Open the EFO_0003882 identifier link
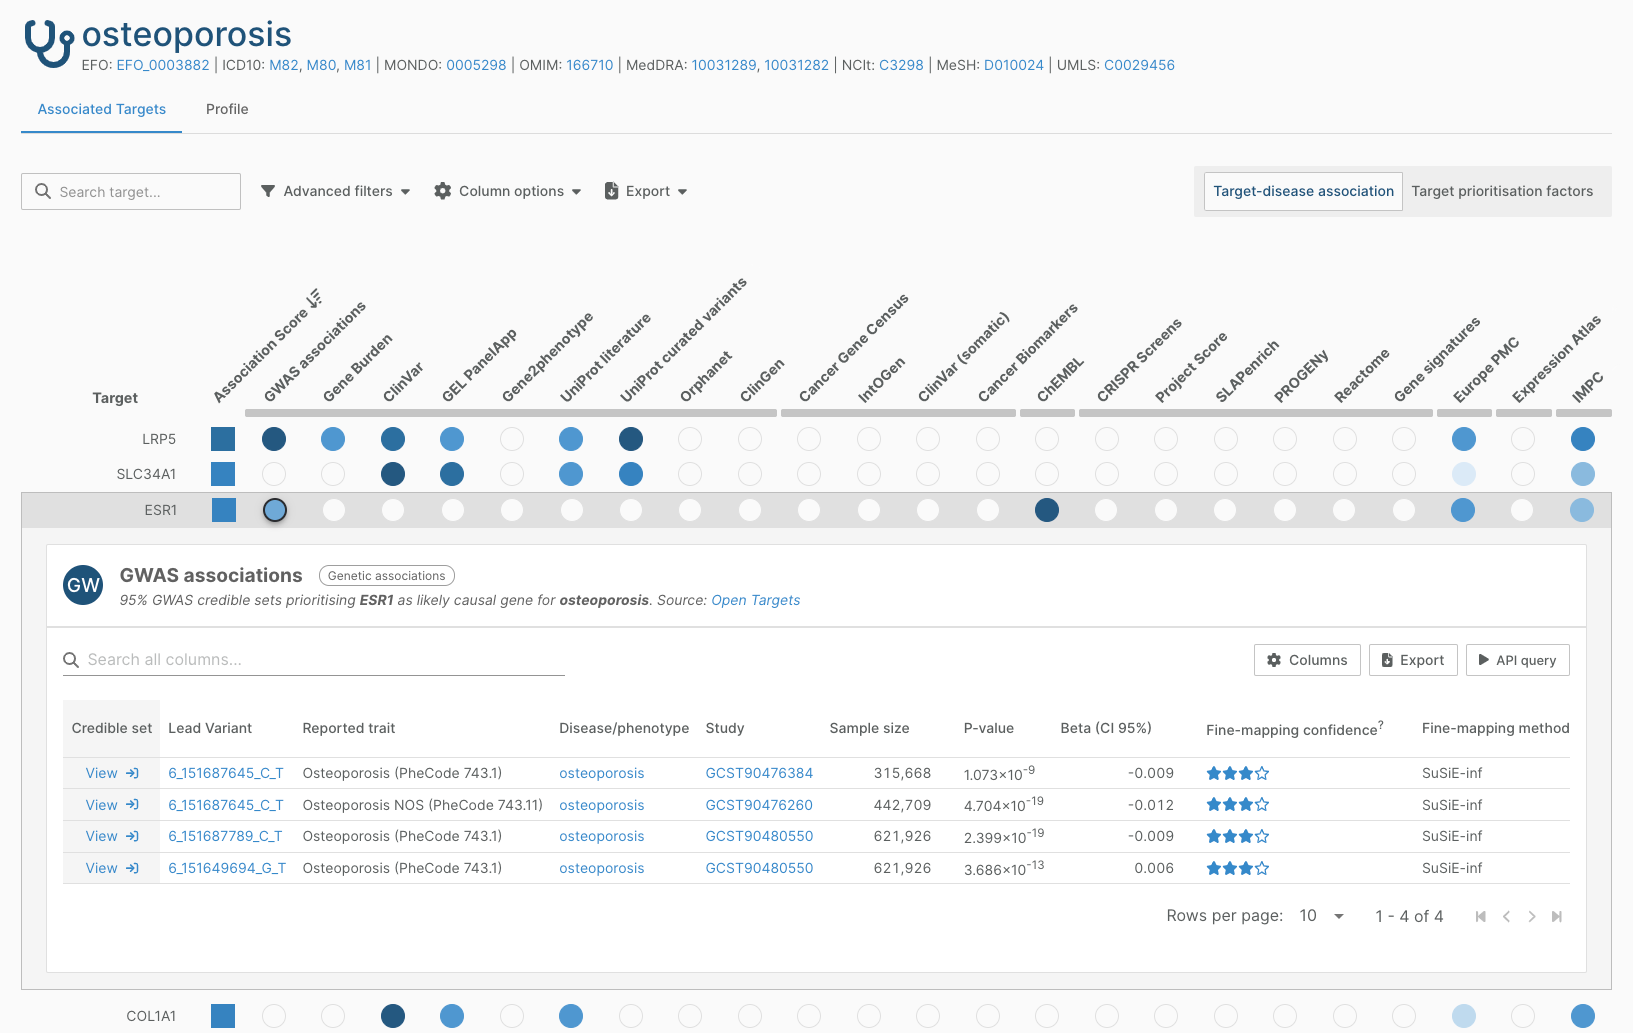Viewport: 1633px width, 1033px height. tap(163, 65)
